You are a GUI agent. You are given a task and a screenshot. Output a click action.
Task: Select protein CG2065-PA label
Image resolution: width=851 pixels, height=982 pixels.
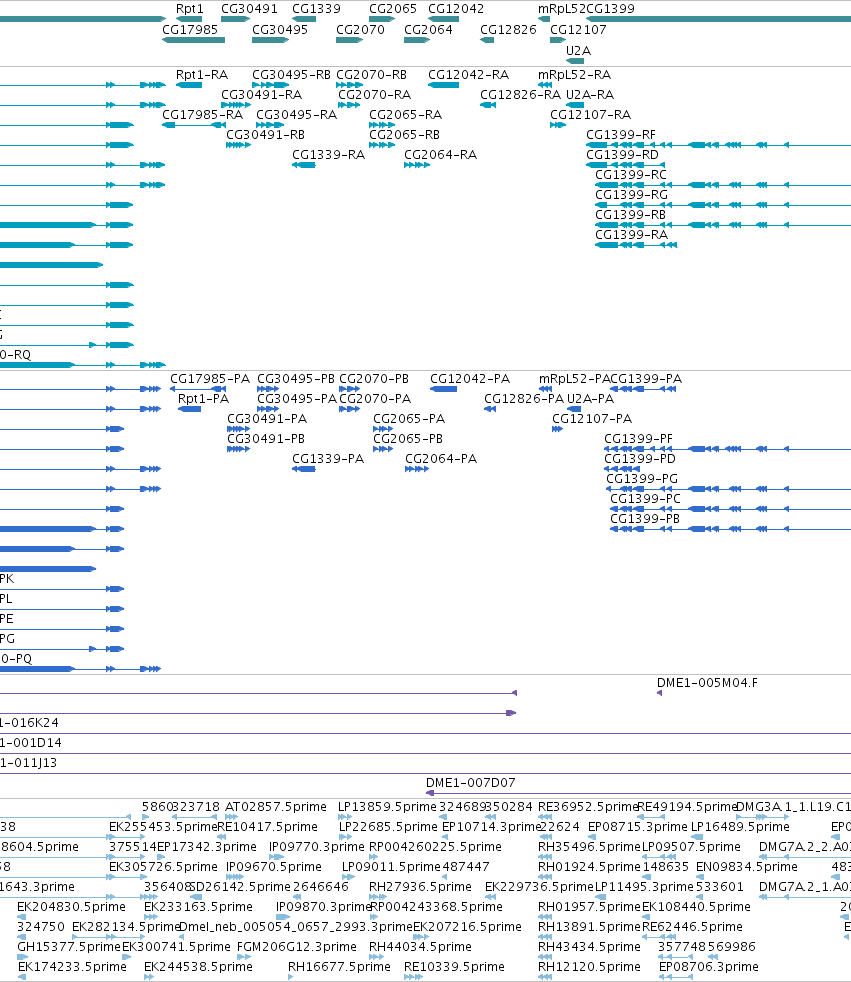[x=409, y=419]
